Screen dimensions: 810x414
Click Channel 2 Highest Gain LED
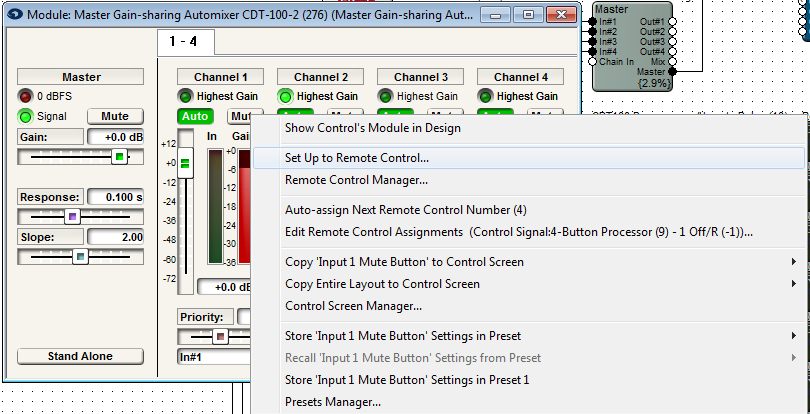pos(286,96)
